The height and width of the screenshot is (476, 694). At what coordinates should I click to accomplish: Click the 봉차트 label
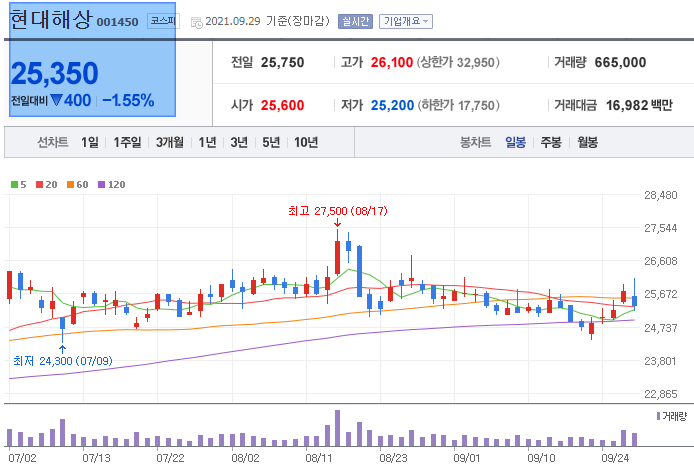pos(475,142)
